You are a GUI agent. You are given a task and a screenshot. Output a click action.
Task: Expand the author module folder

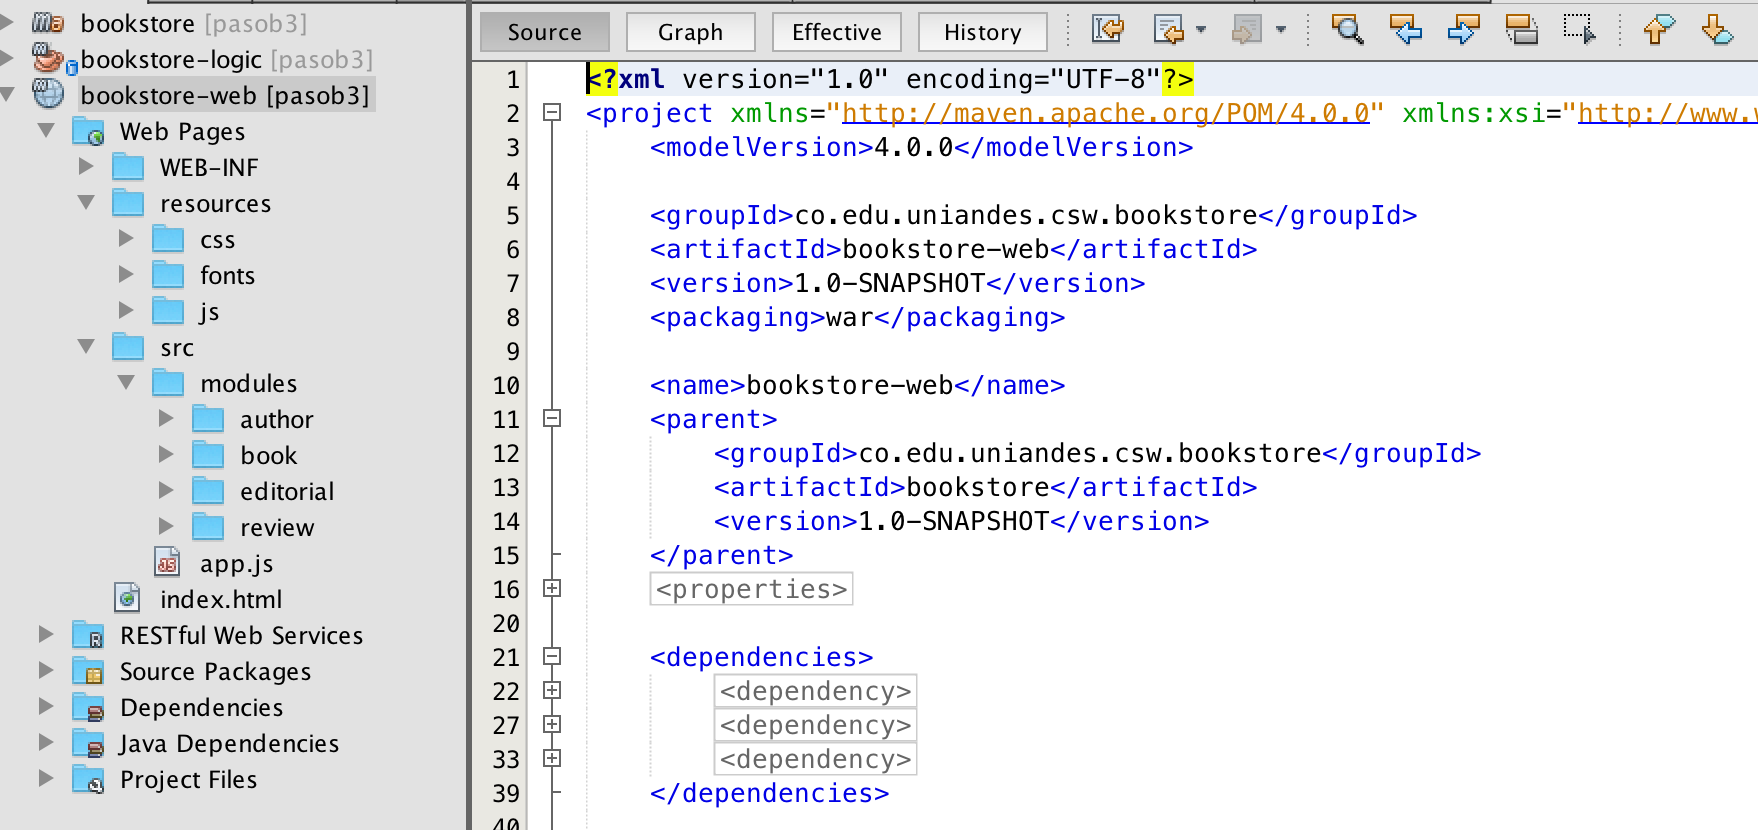(166, 419)
